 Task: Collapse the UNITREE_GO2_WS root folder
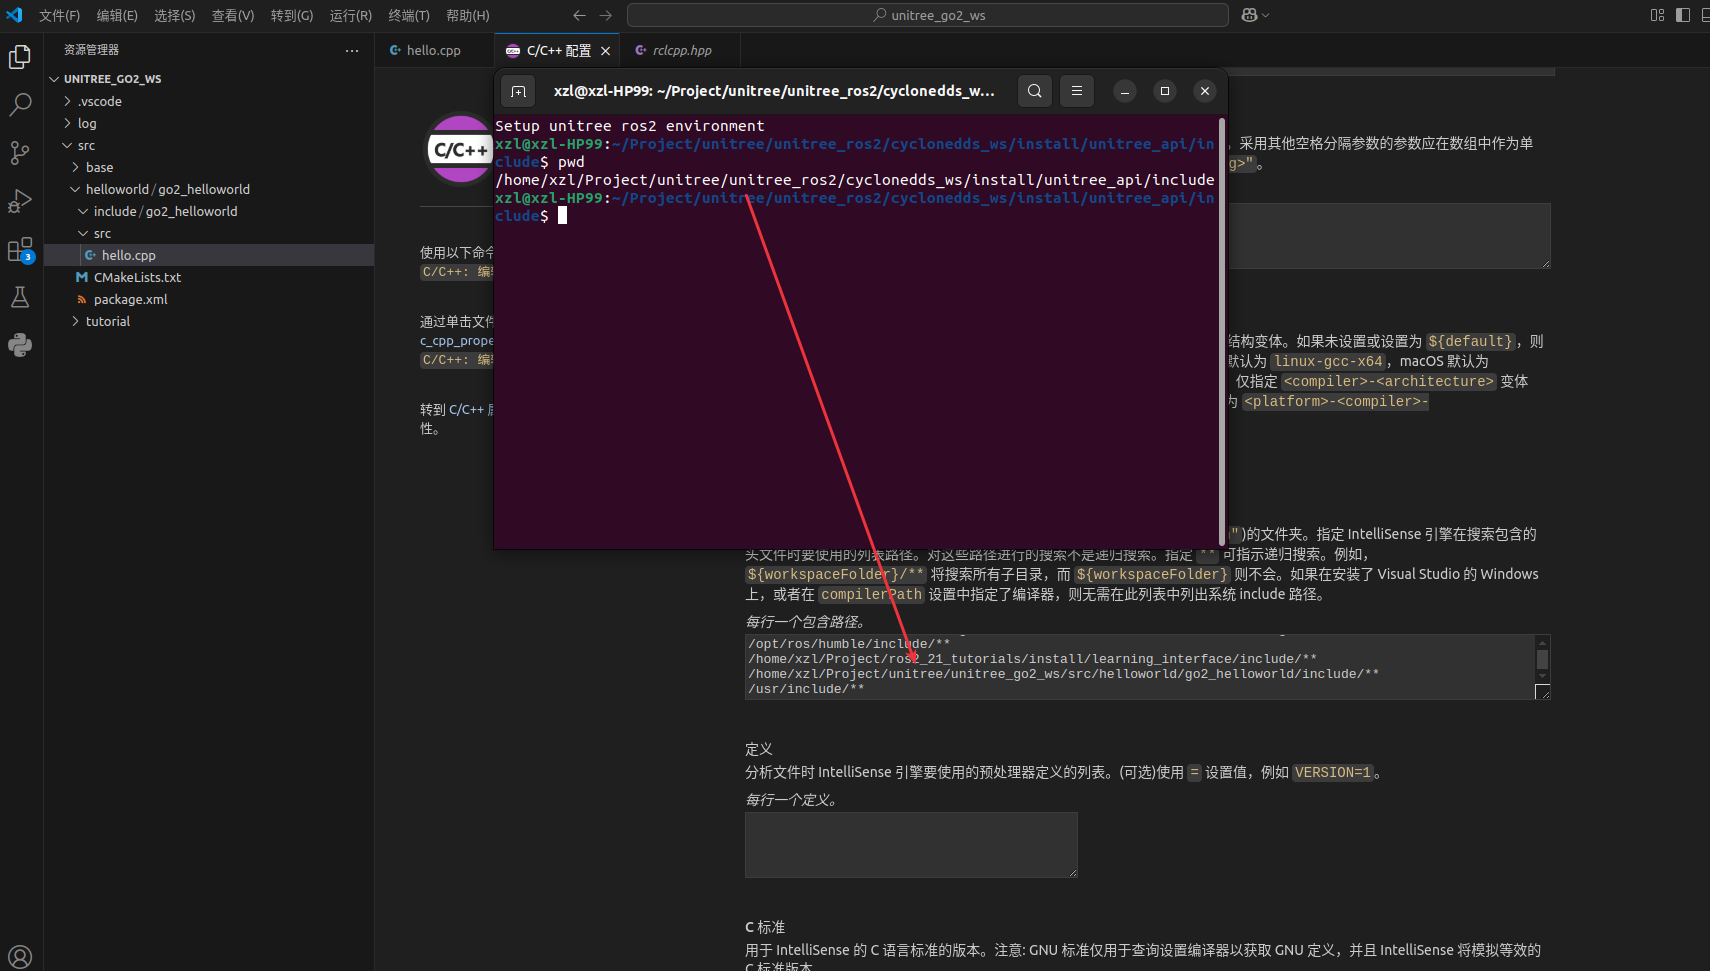(209, 79)
